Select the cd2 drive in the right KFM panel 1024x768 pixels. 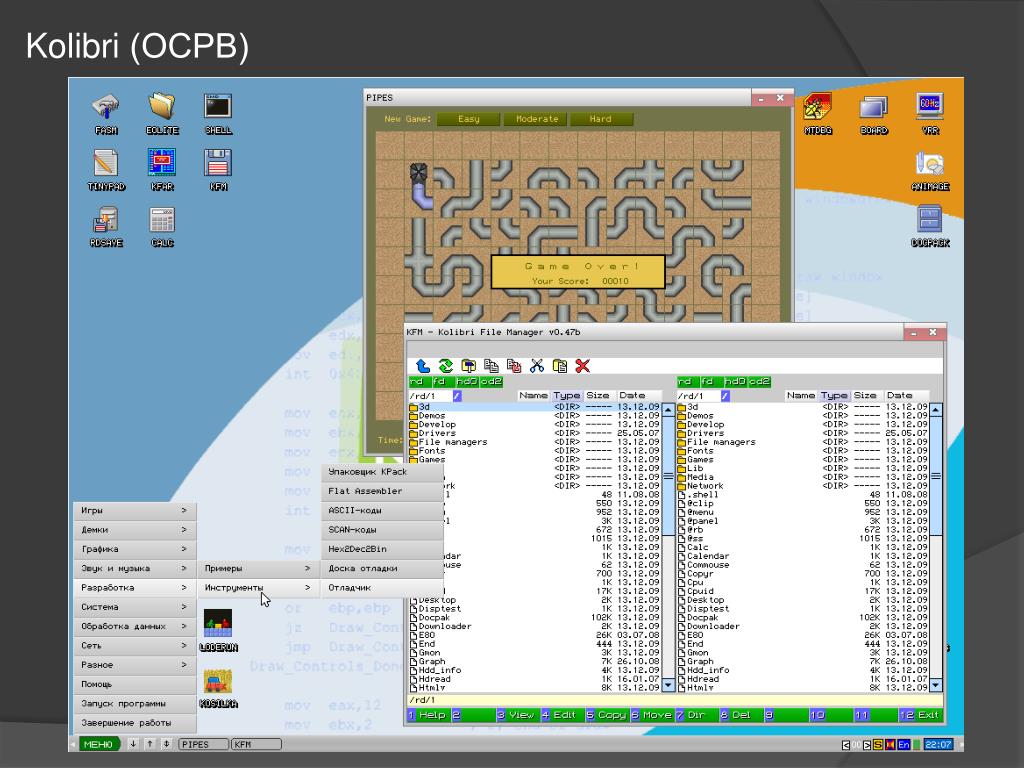[760, 381]
